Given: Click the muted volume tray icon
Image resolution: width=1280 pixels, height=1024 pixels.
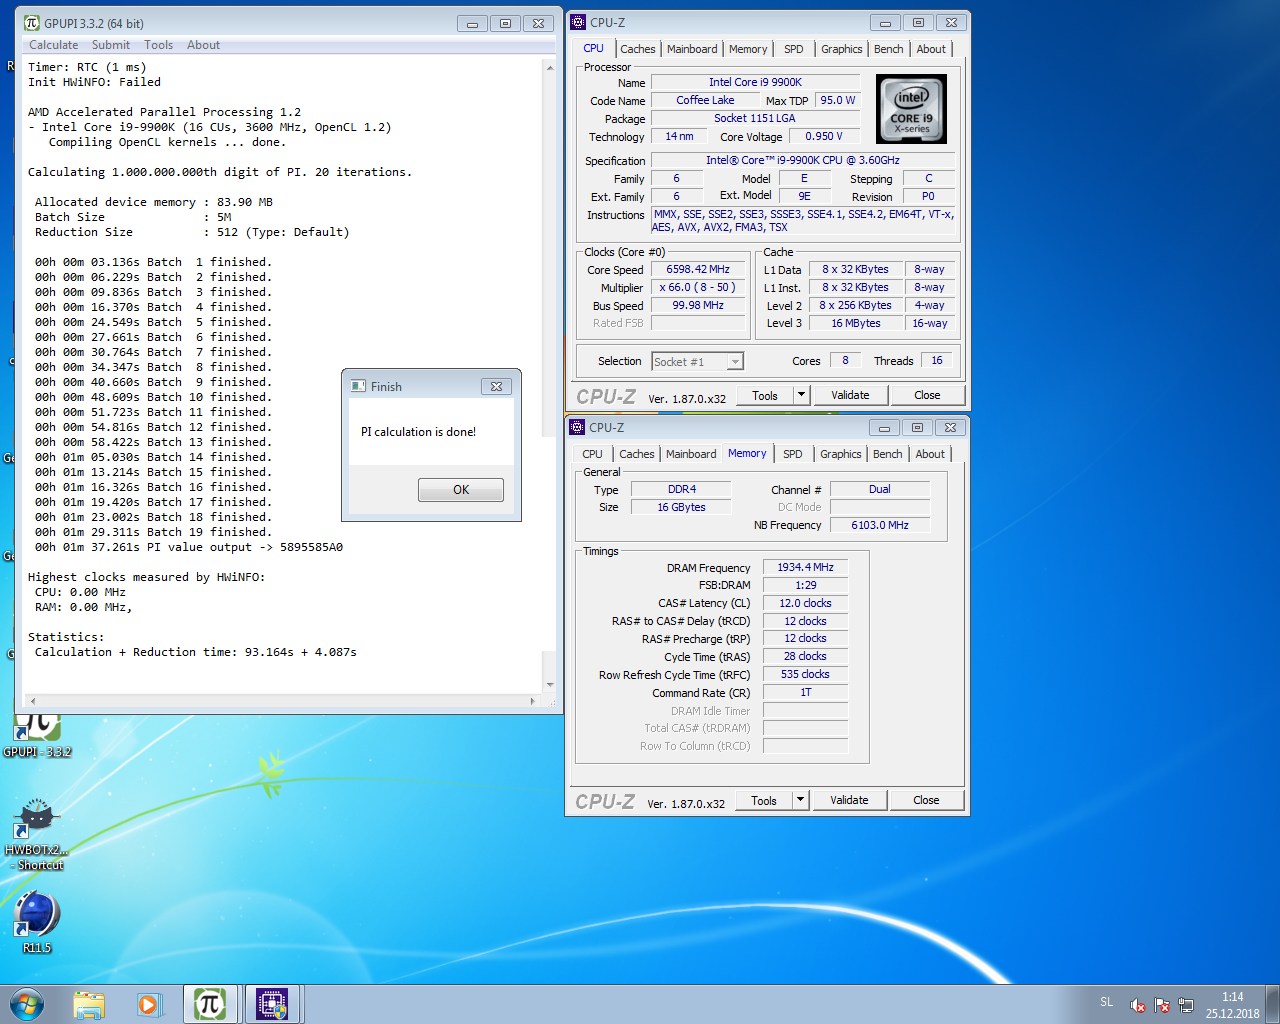Looking at the screenshot, I should (1138, 1005).
